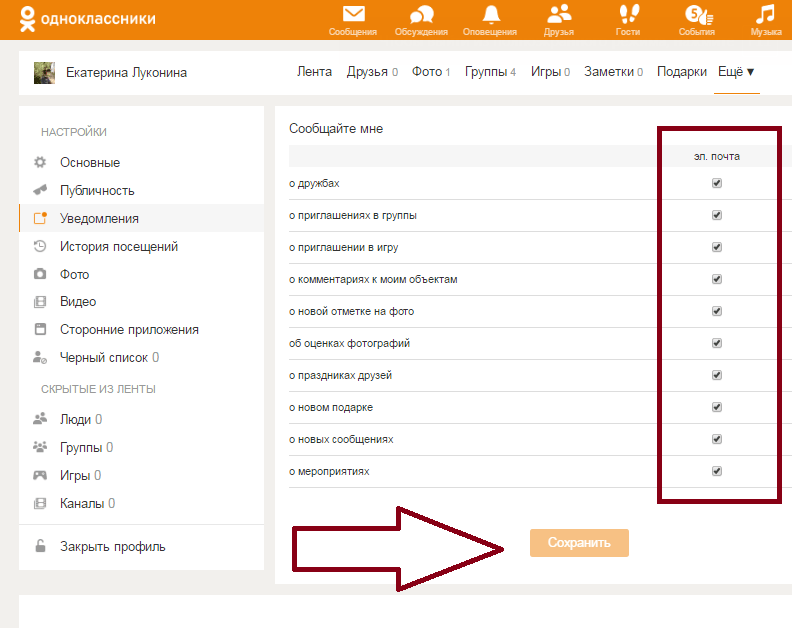Image resolution: width=792 pixels, height=628 pixels.
Task: Open the Игры profile tab
Action: point(550,72)
